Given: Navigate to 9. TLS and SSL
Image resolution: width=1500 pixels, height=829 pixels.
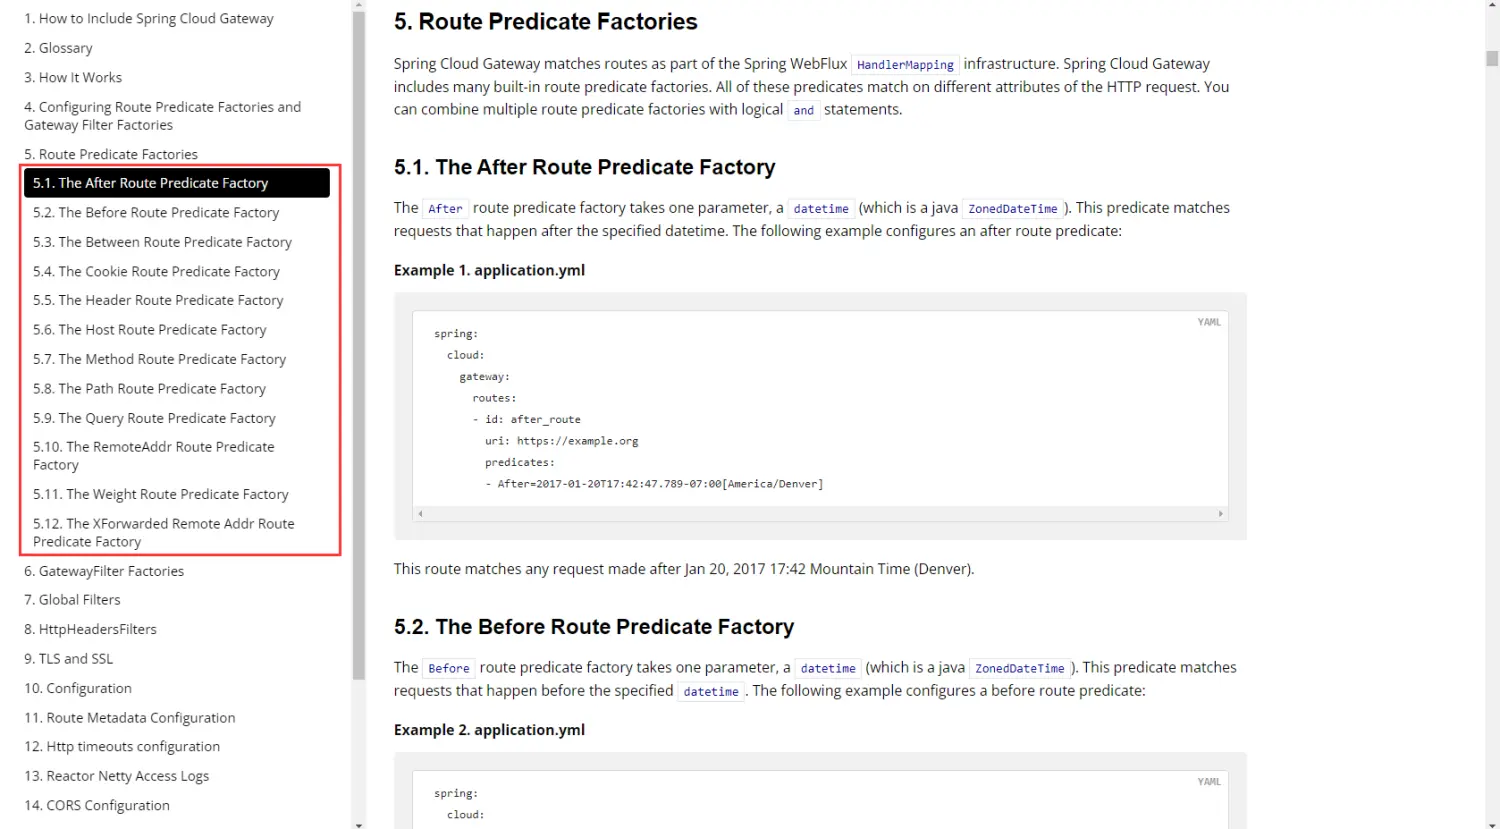Looking at the screenshot, I should click(69, 659).
